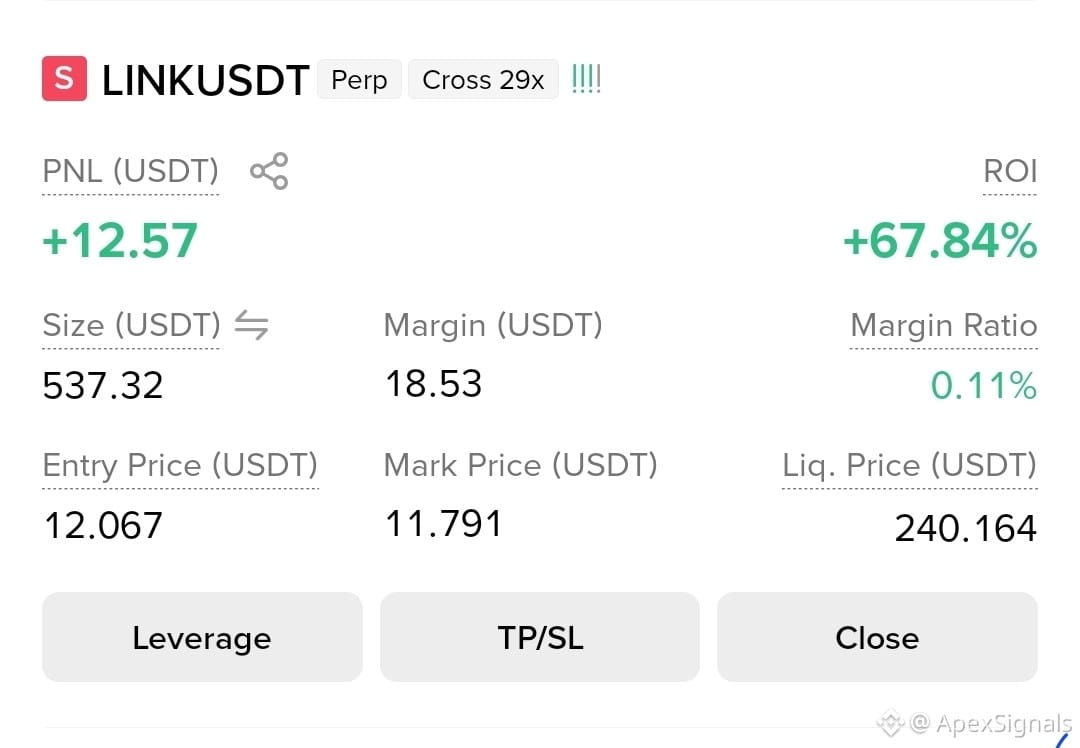Close the LINKUSDT position

pyautogui.click(x=877, y=637)
